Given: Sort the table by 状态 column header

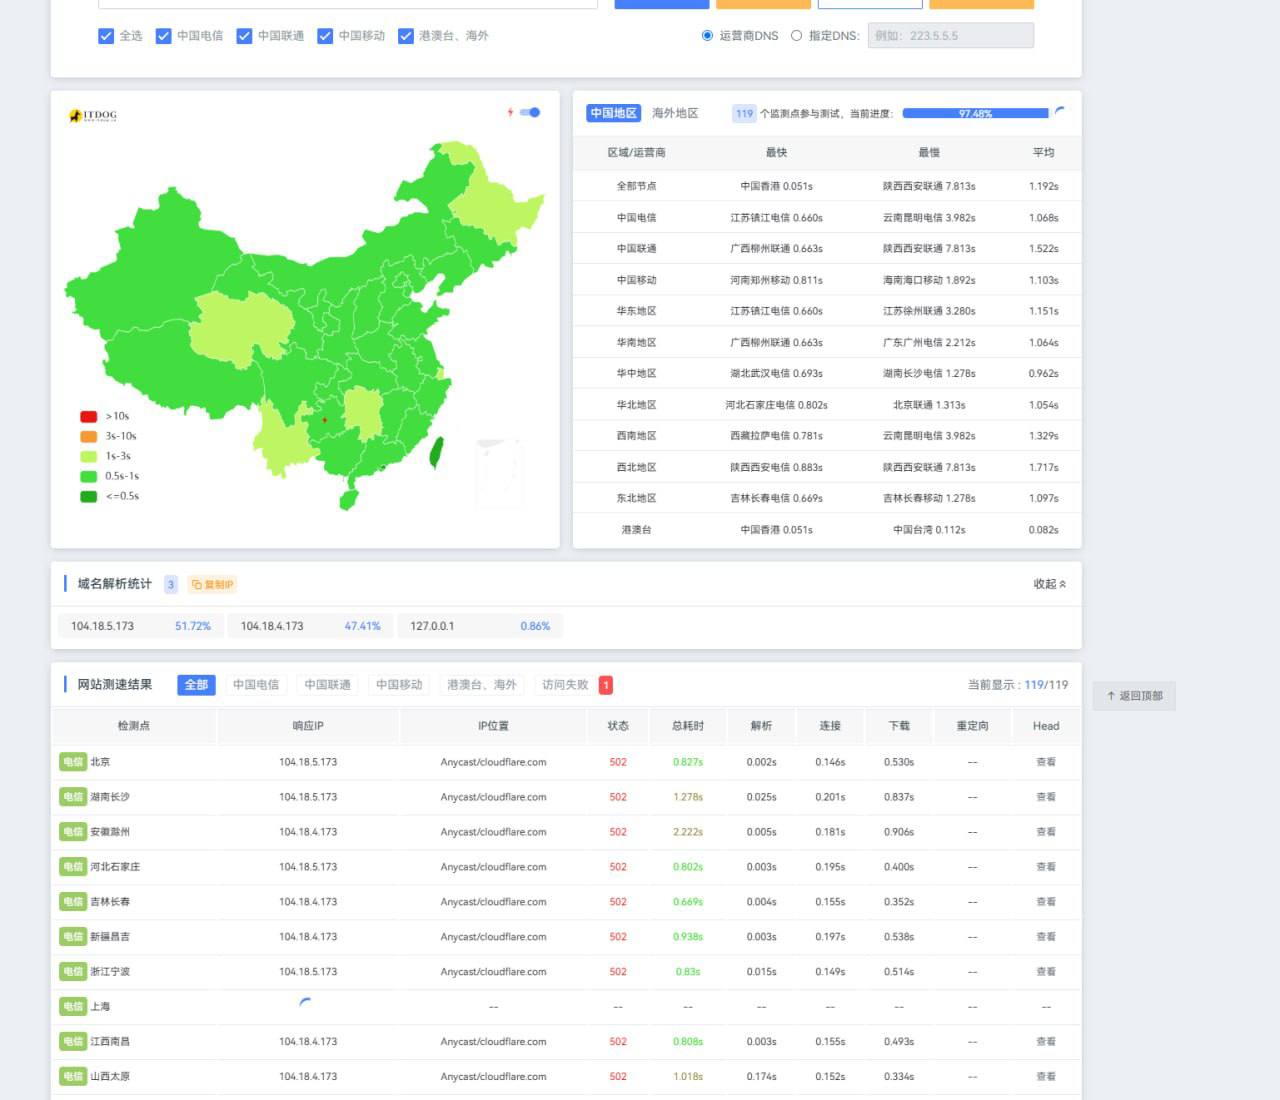Looking at the screenshot, I should pos(618,726).
